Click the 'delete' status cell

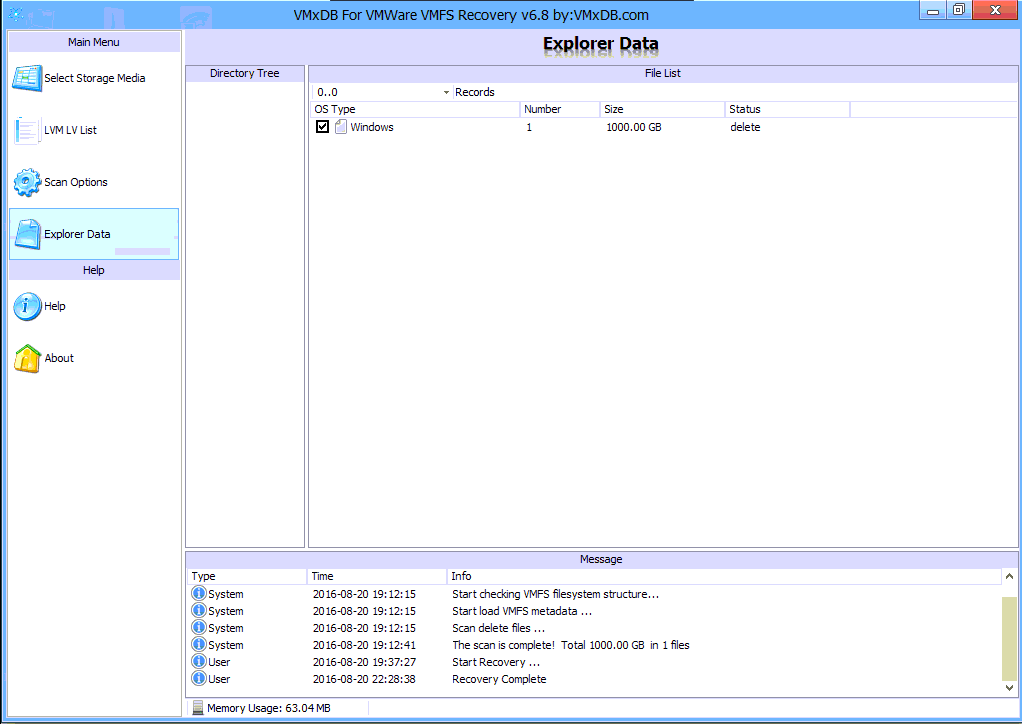(745, 127)
